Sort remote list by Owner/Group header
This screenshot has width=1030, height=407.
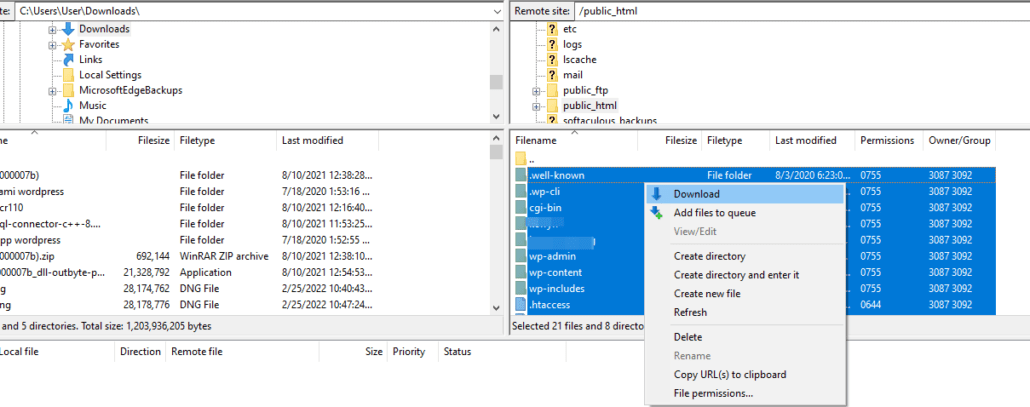click(959, 140)
